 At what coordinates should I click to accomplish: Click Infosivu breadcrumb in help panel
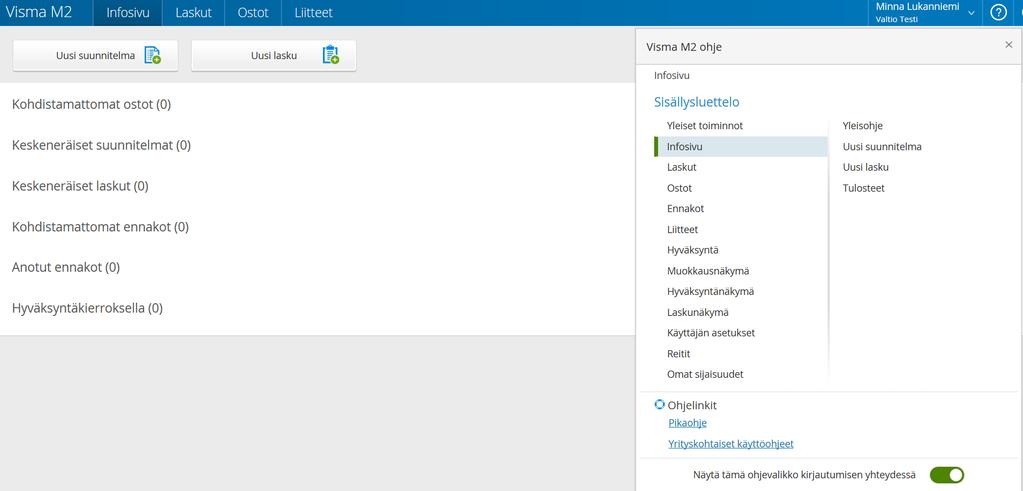[672, 76]
